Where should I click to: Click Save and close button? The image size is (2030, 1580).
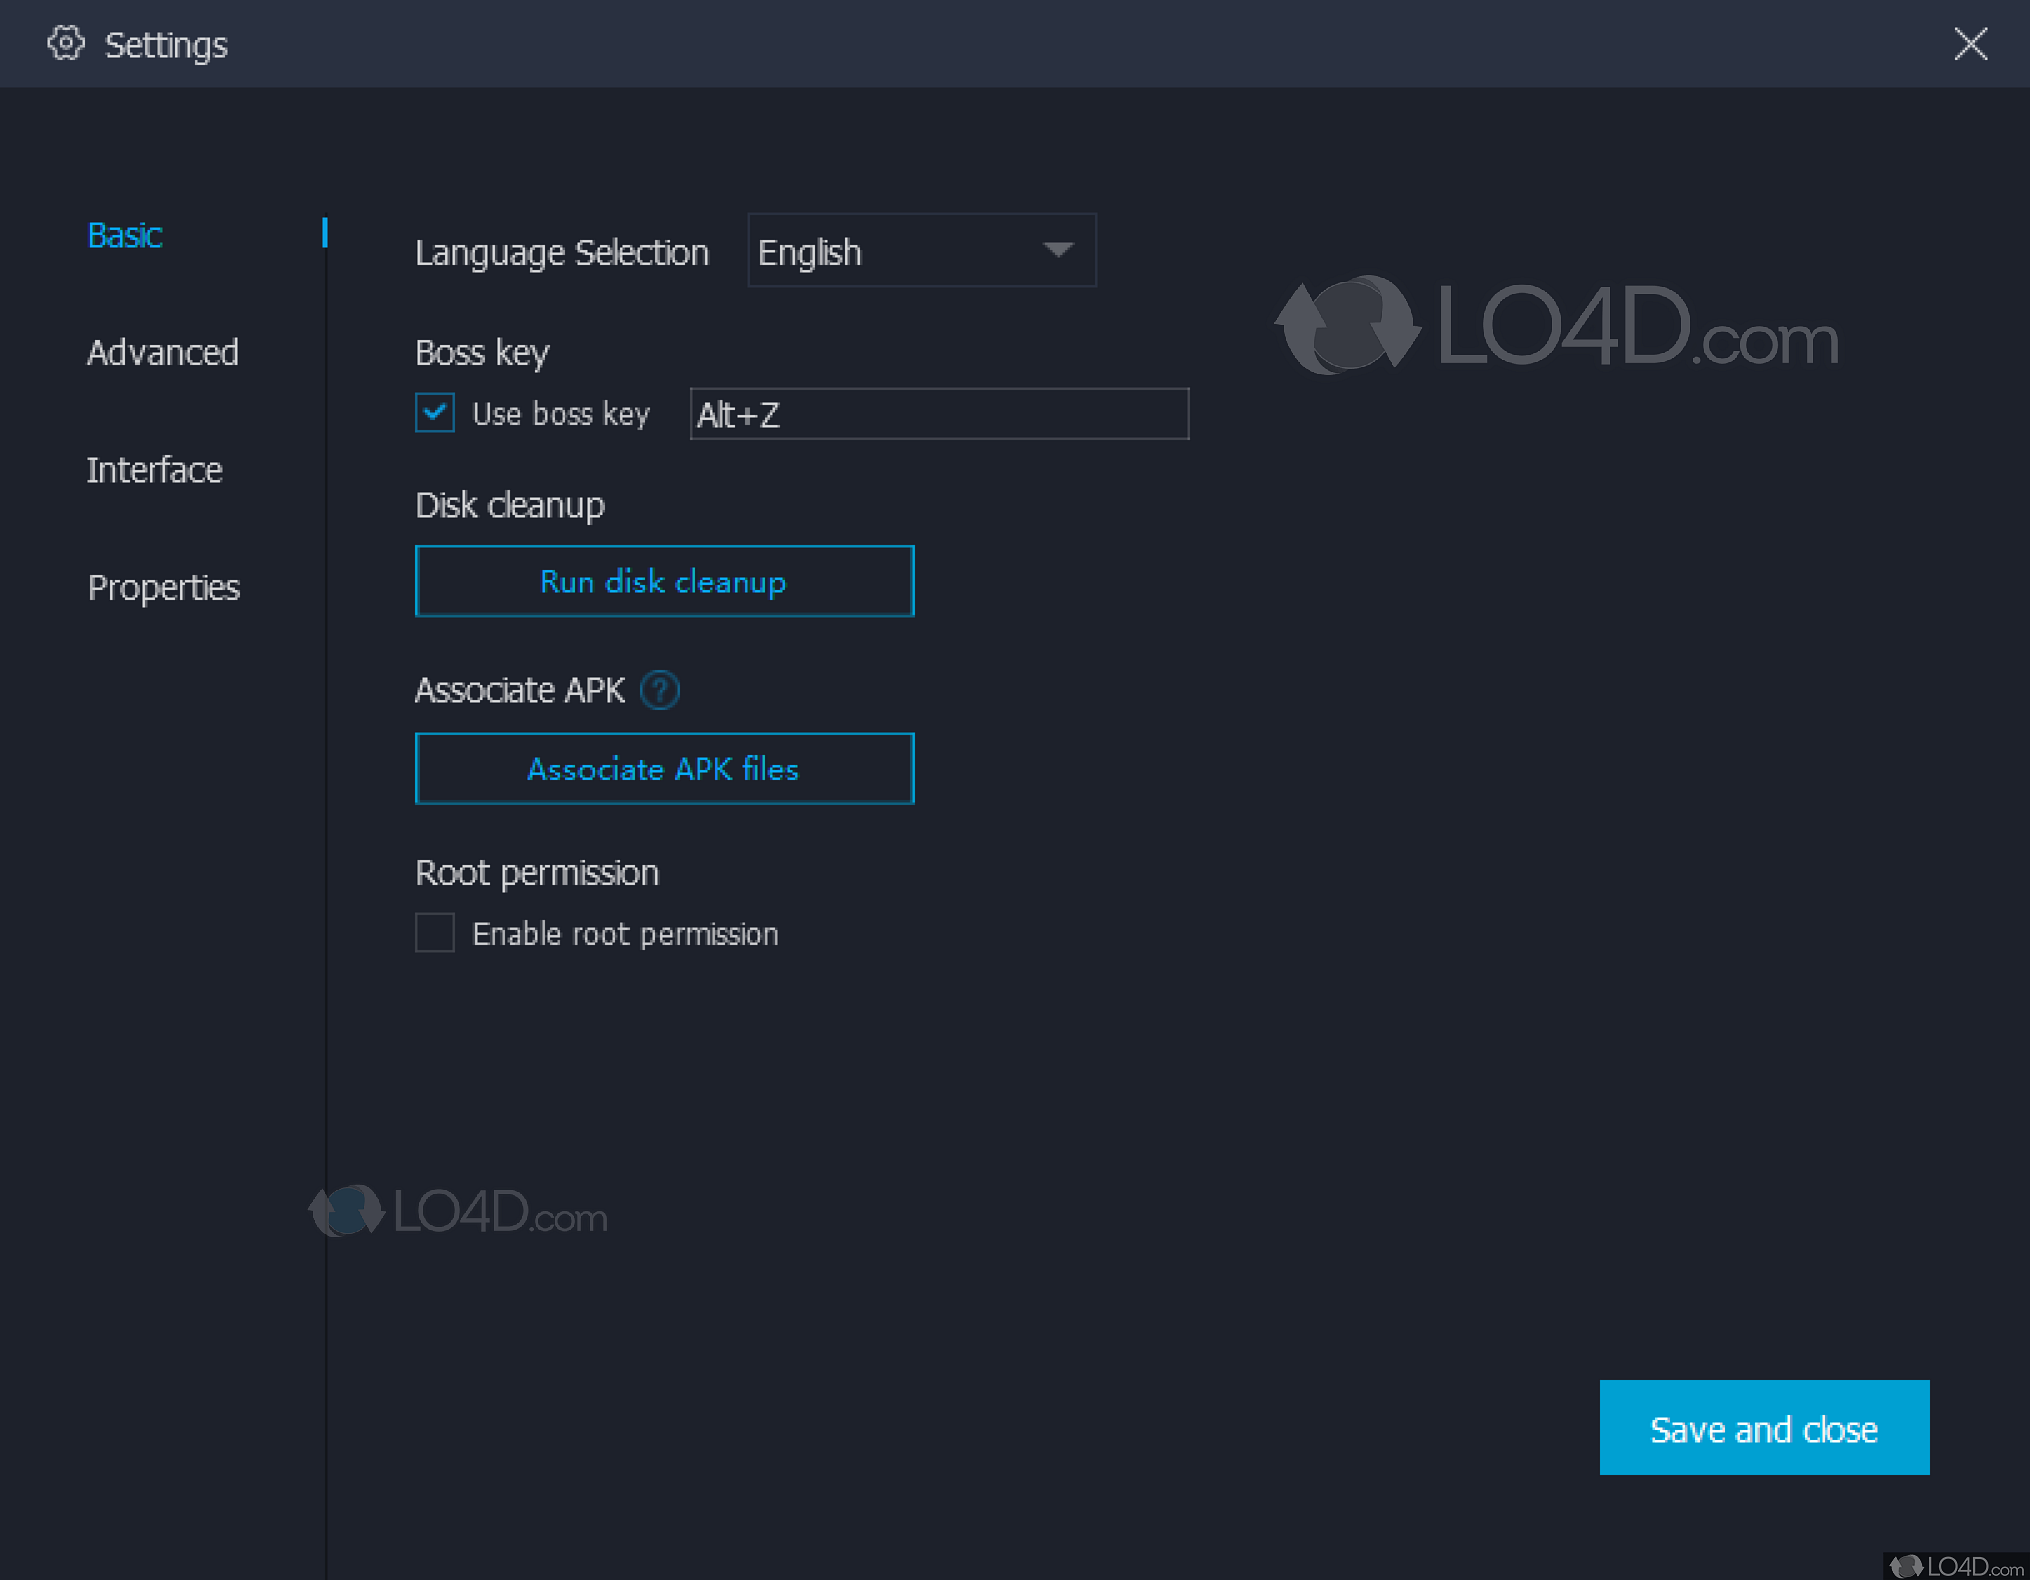(x=1763, y=1428)
